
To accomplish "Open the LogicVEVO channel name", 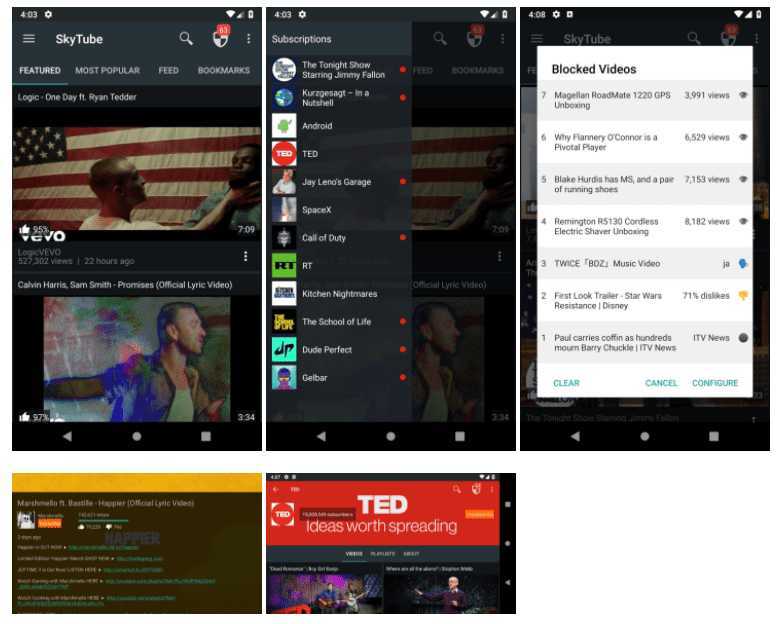I will click(x=39, y=252).
